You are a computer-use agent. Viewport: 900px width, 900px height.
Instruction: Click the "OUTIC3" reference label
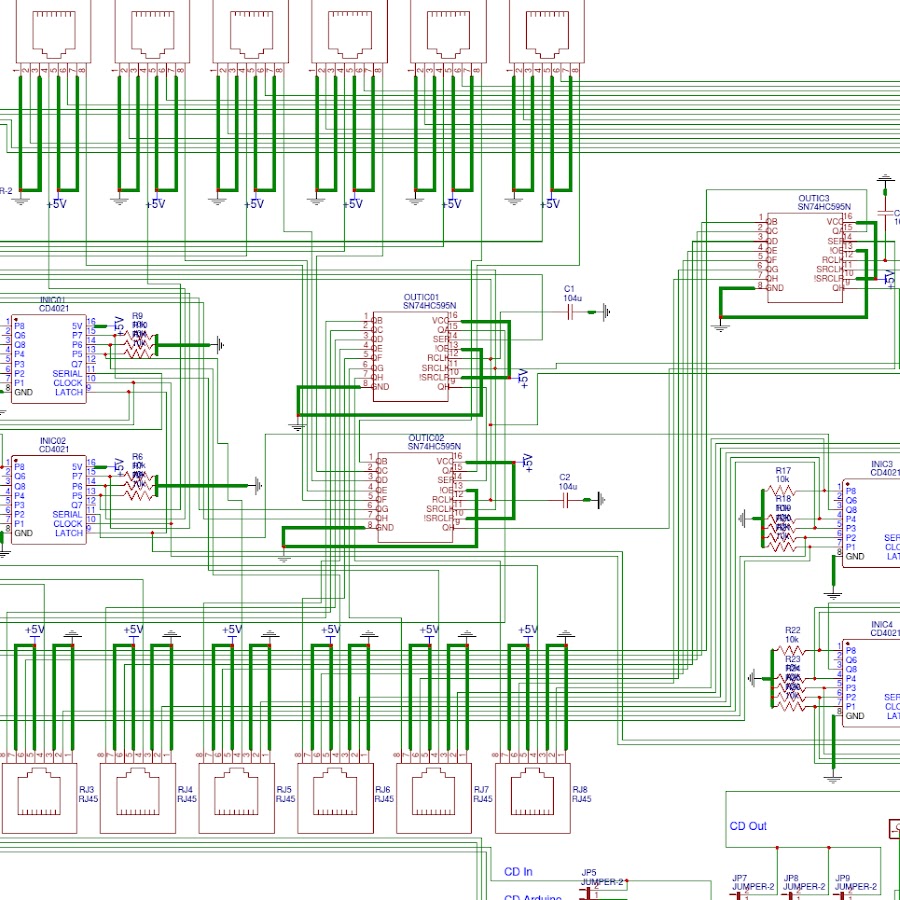click(x=813, y=198)
